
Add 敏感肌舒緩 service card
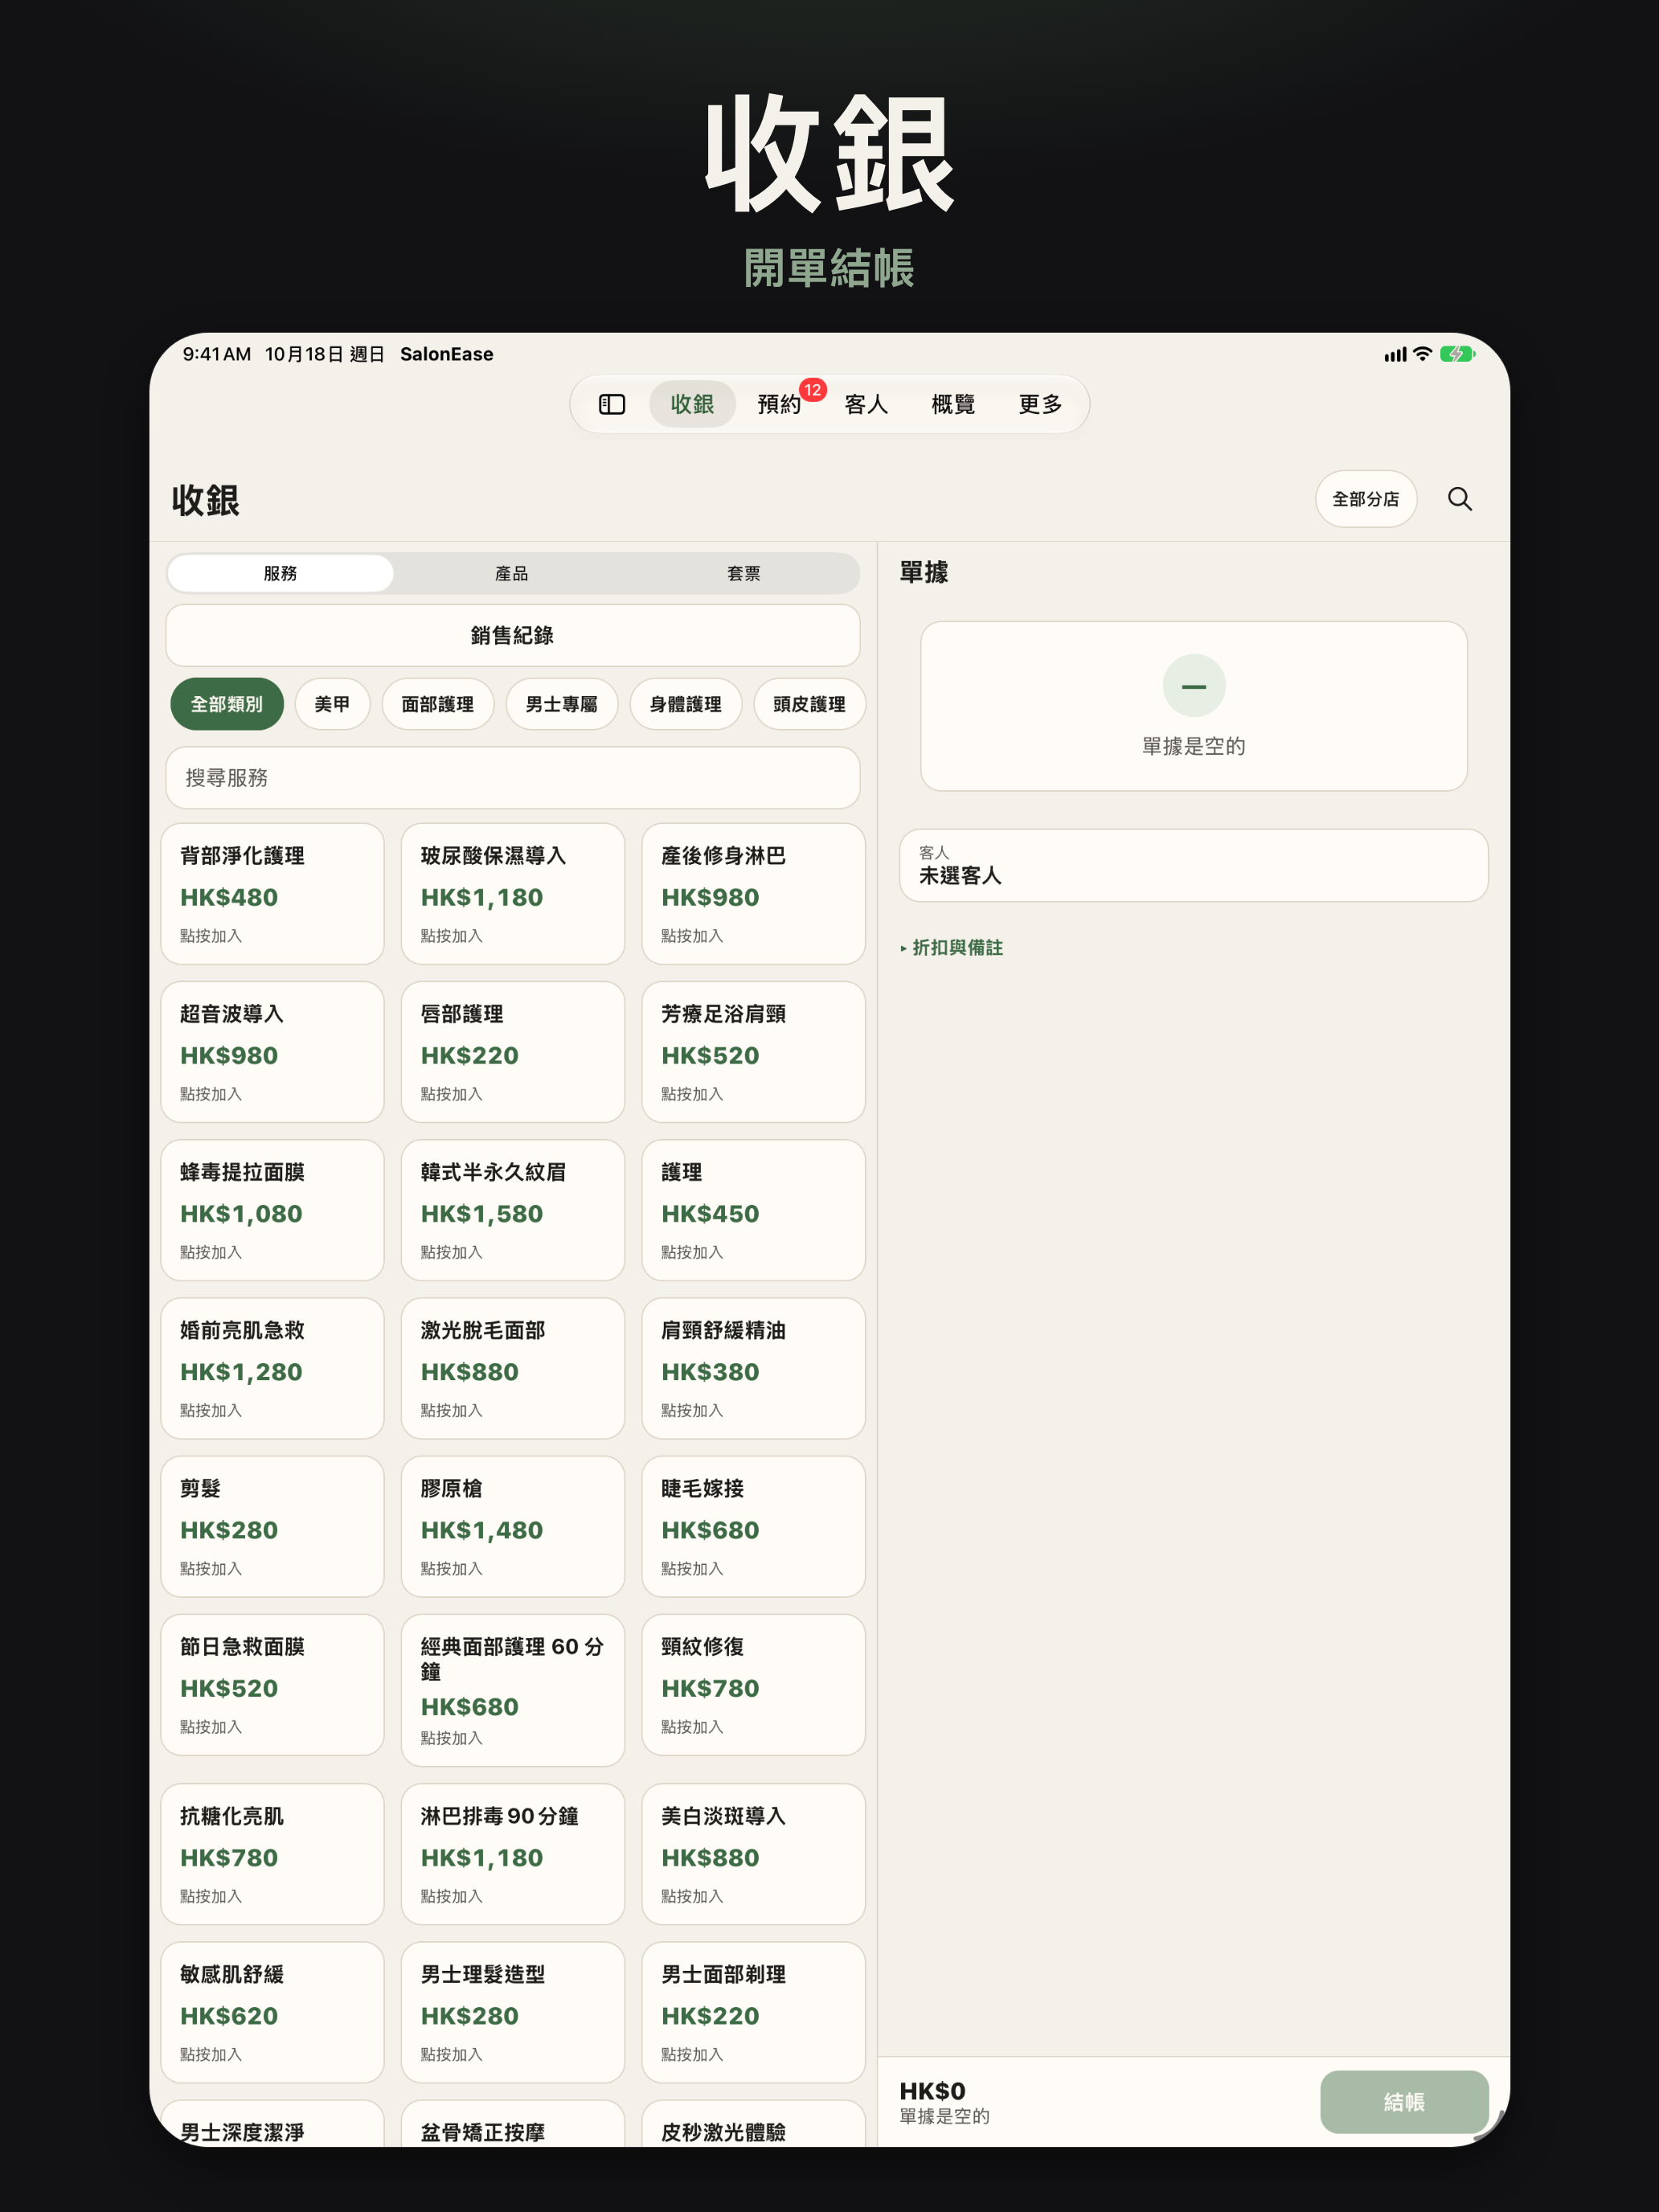pyautogui.click(x=273, y=2012)
